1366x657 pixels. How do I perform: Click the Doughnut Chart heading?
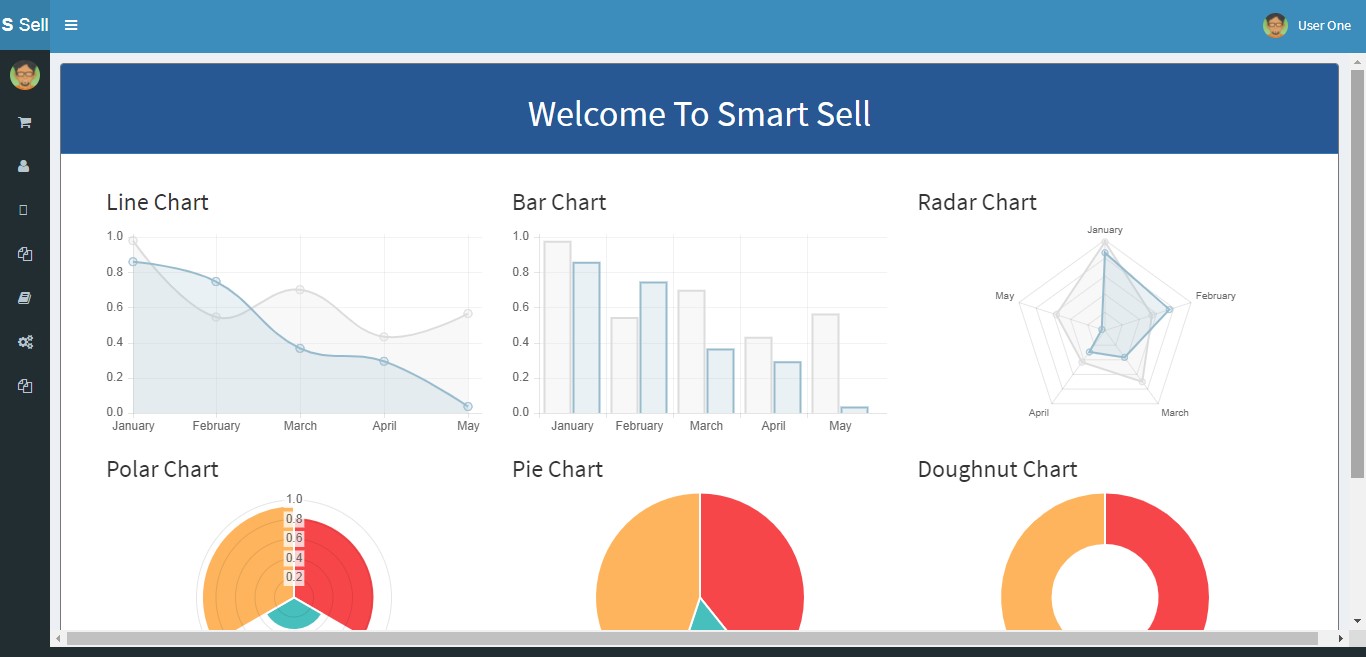tap(997, 469)
